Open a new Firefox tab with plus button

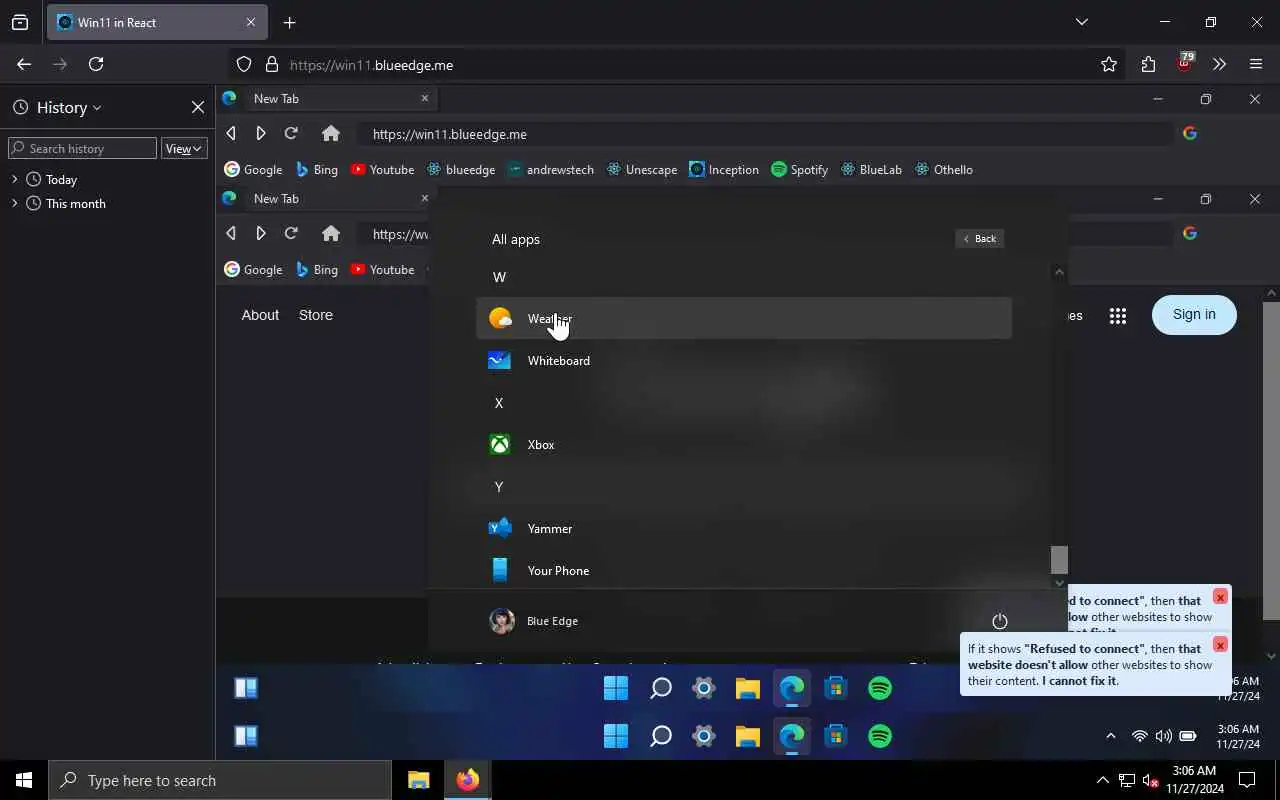tap(289, 22)
